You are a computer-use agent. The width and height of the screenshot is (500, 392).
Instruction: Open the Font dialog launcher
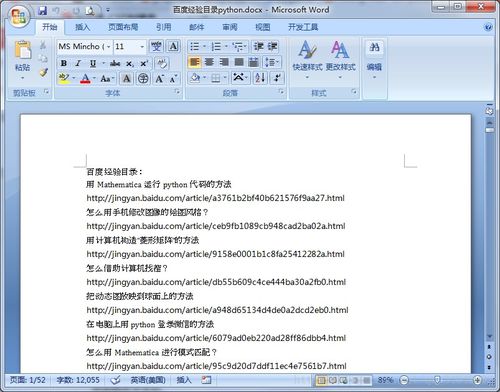pyautogui.click(x=177, y=92)
